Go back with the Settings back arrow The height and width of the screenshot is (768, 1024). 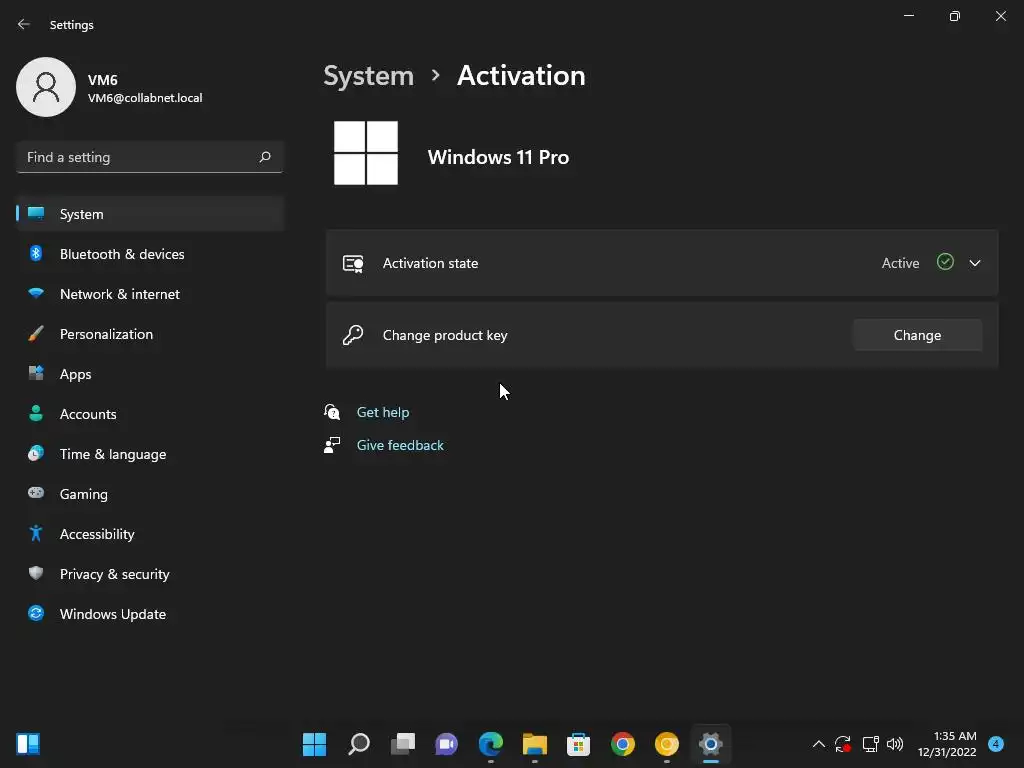coord(24,24)
